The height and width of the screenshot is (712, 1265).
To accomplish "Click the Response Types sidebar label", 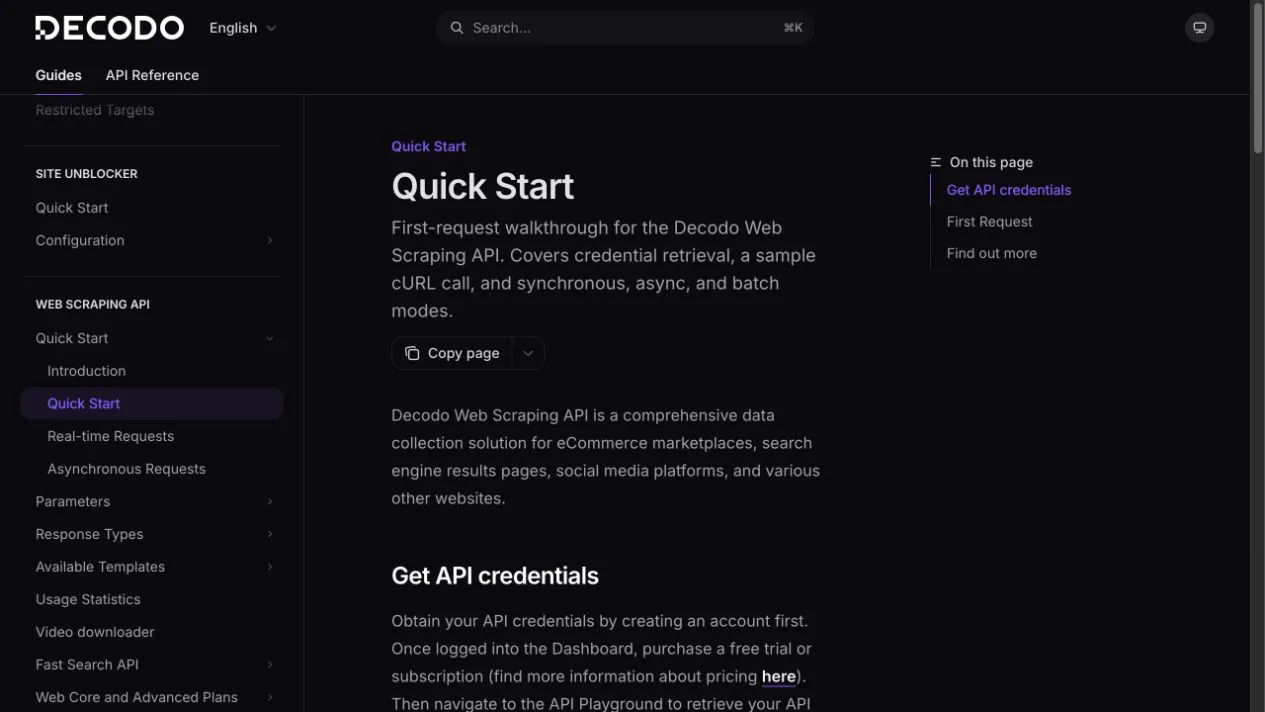I will point(89,535).
